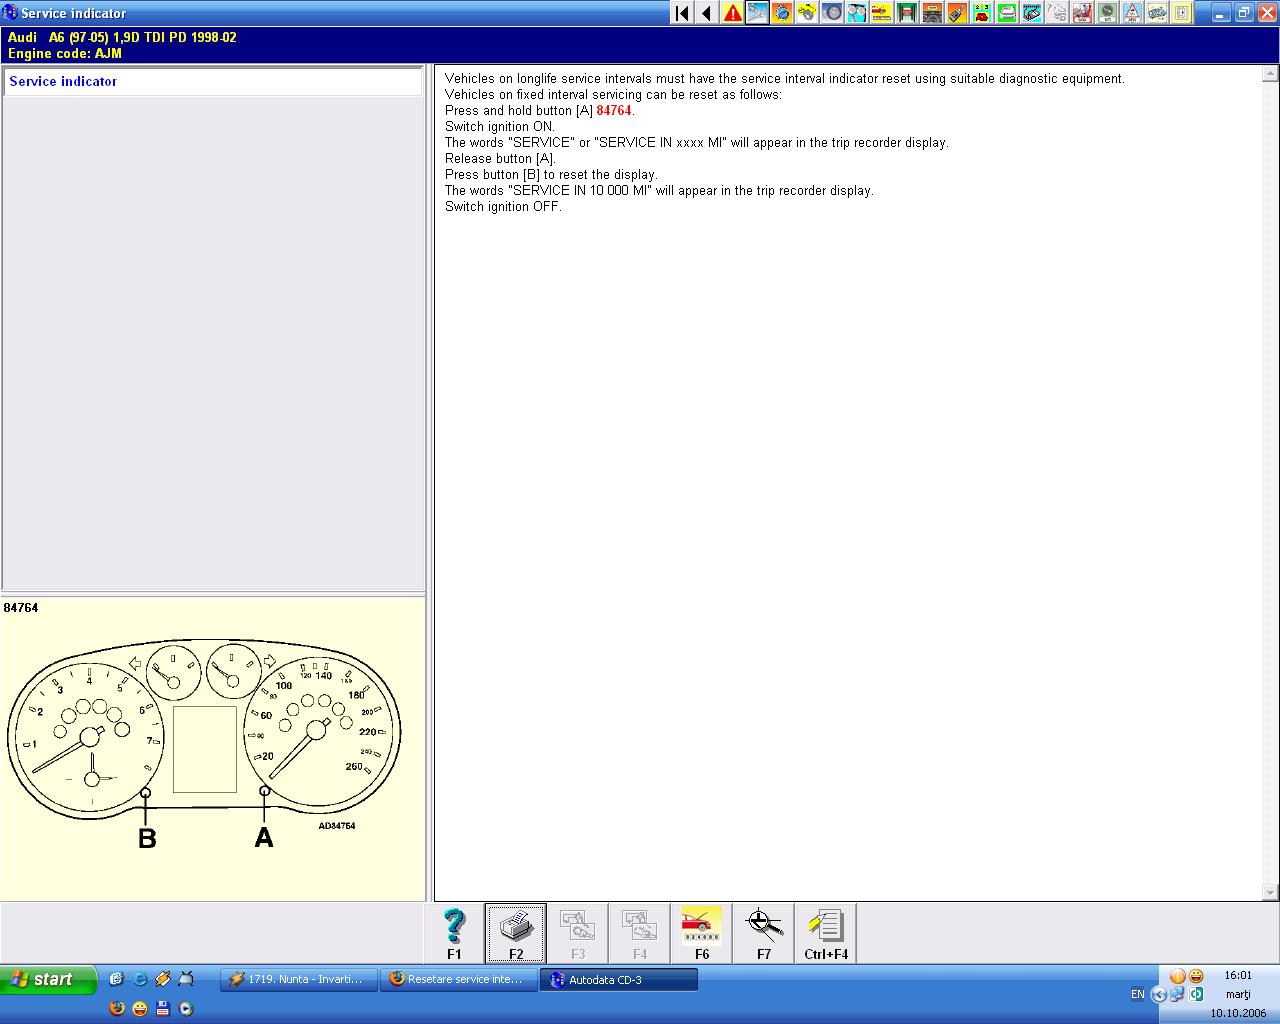Switch to the Resetare service inte... Firefox window
The width and height of the screenshot is (1280, 1024).
(x=459, y=980)
